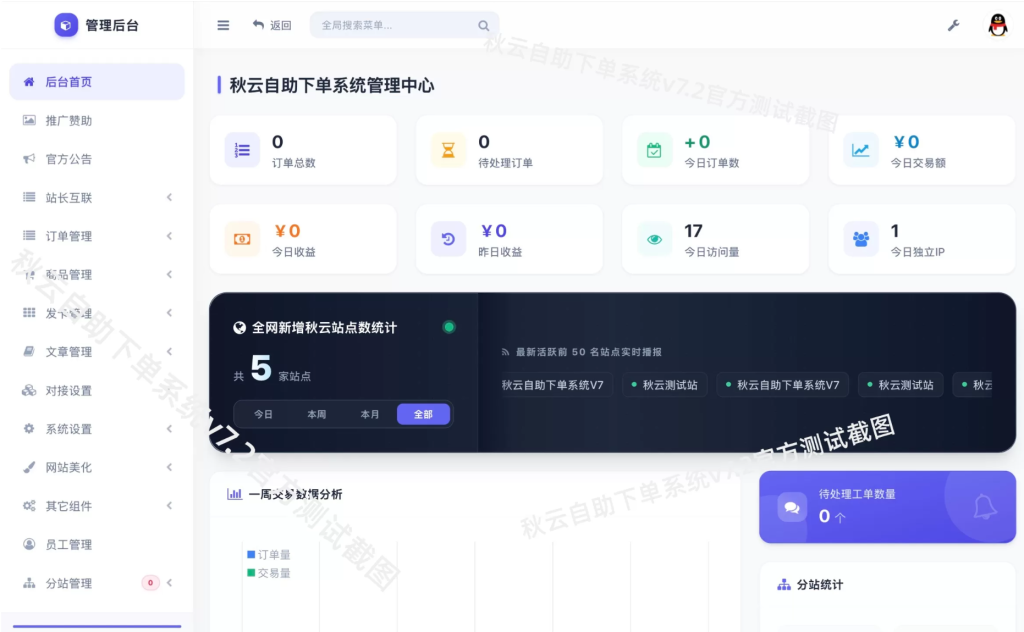Click the picture icon beside 推广赞助
Screen dimensions: 1024x632
point(29,120)
